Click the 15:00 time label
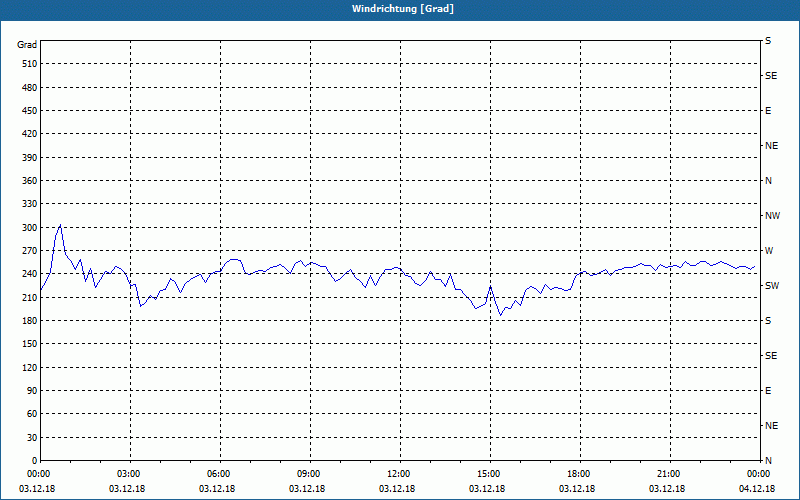This screenshot has width=800, height=500. (489, 474)
